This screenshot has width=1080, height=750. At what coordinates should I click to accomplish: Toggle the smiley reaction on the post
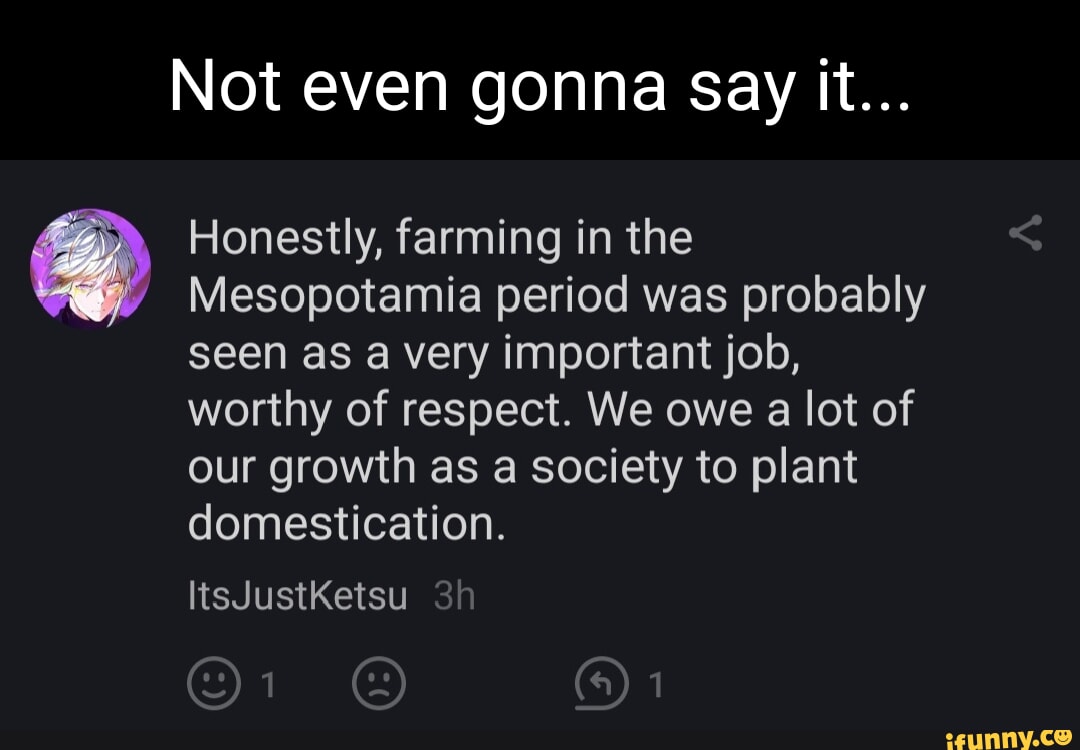point(214,684)
